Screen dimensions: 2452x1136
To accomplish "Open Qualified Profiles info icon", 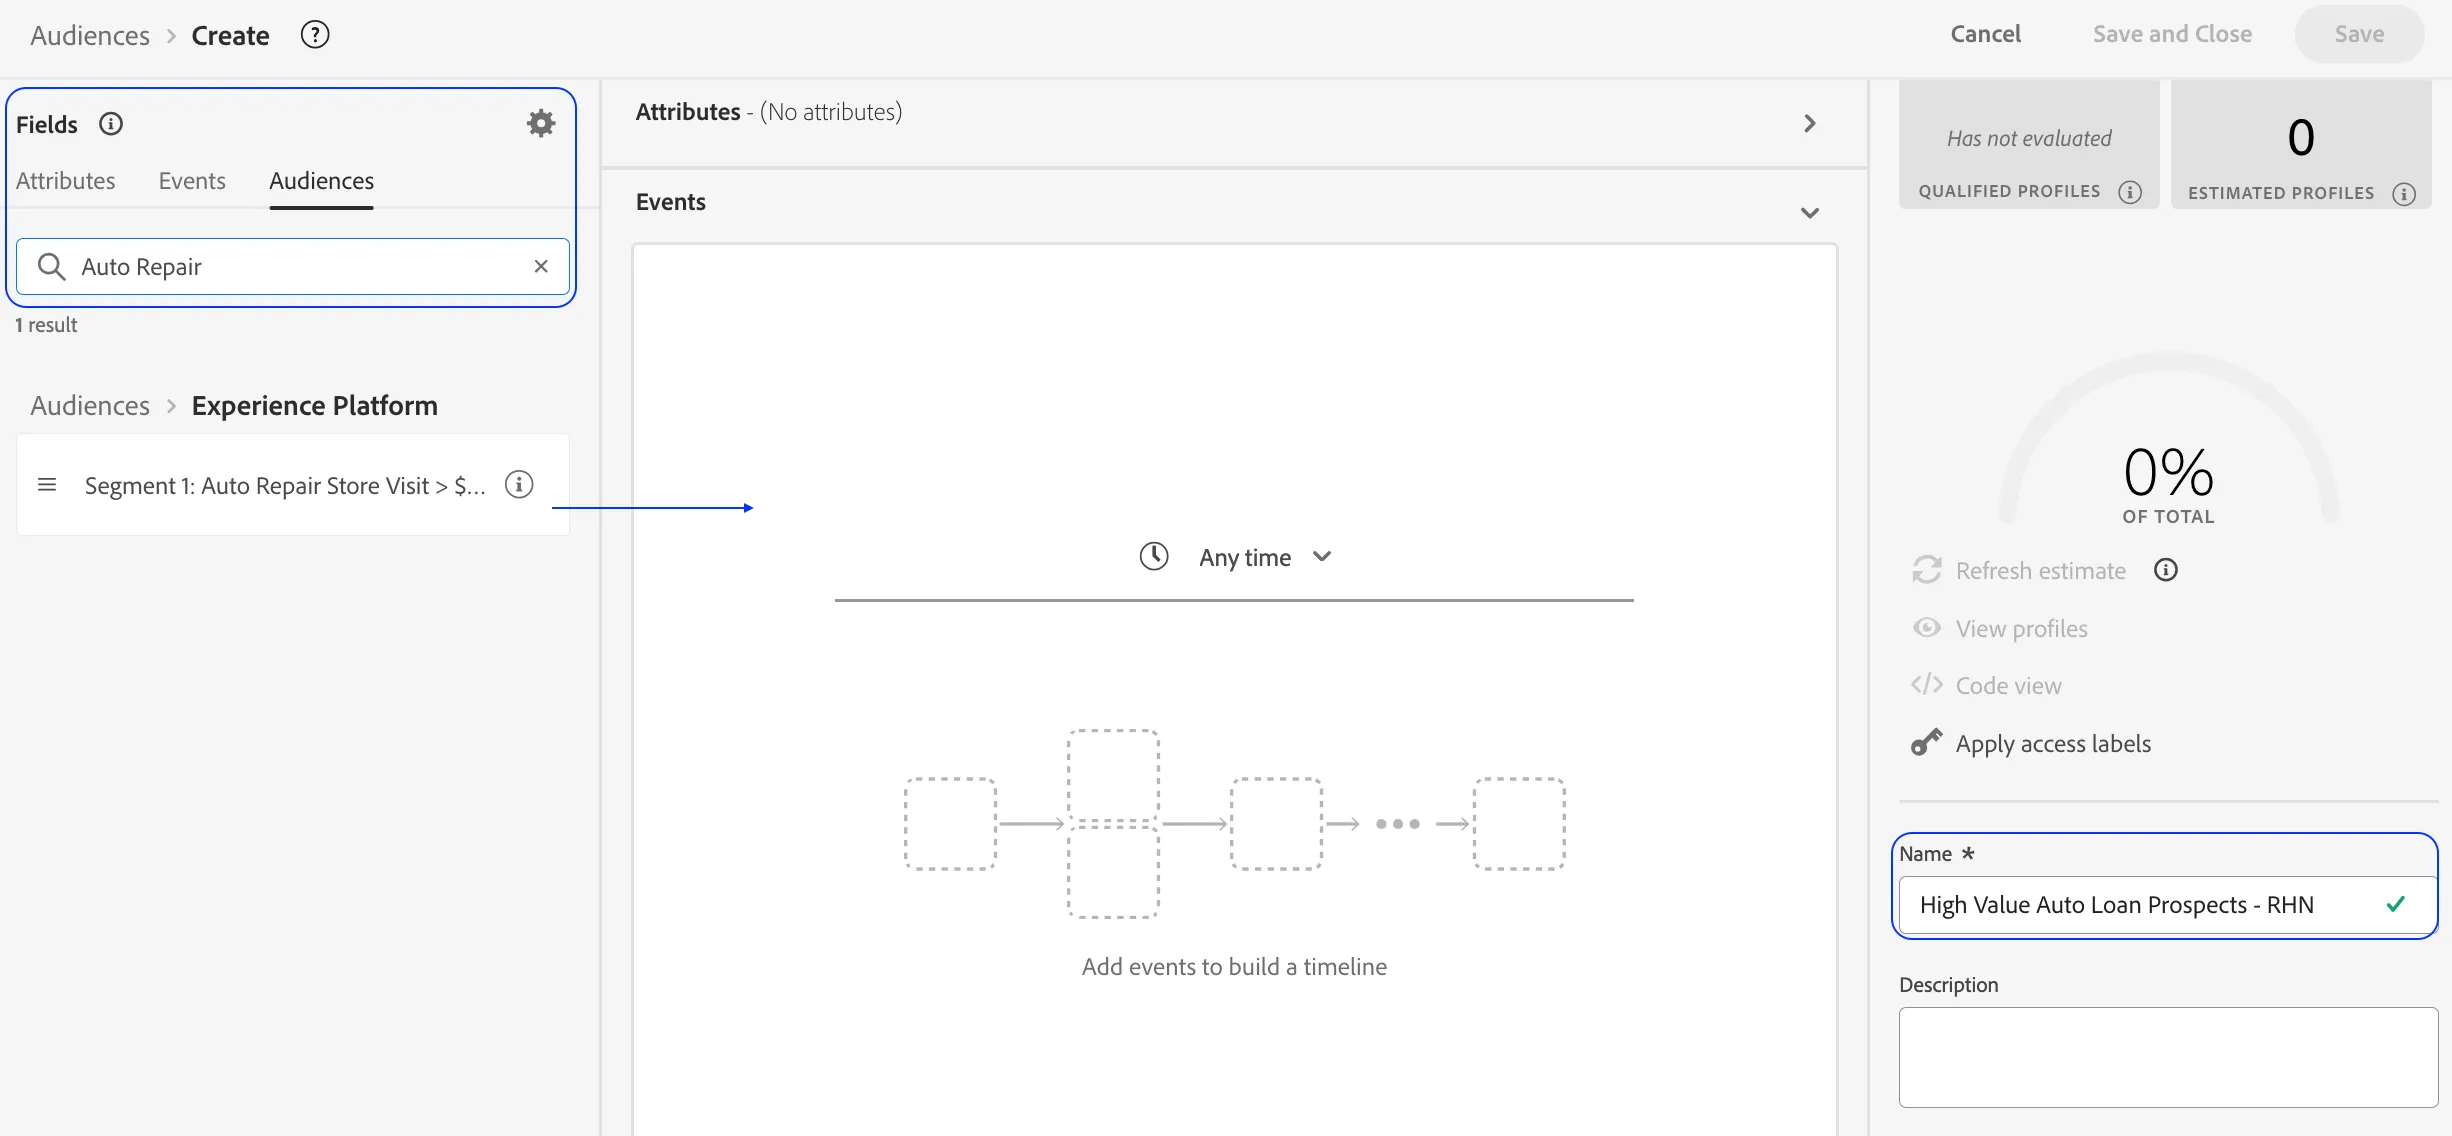I will (2130, 192).
